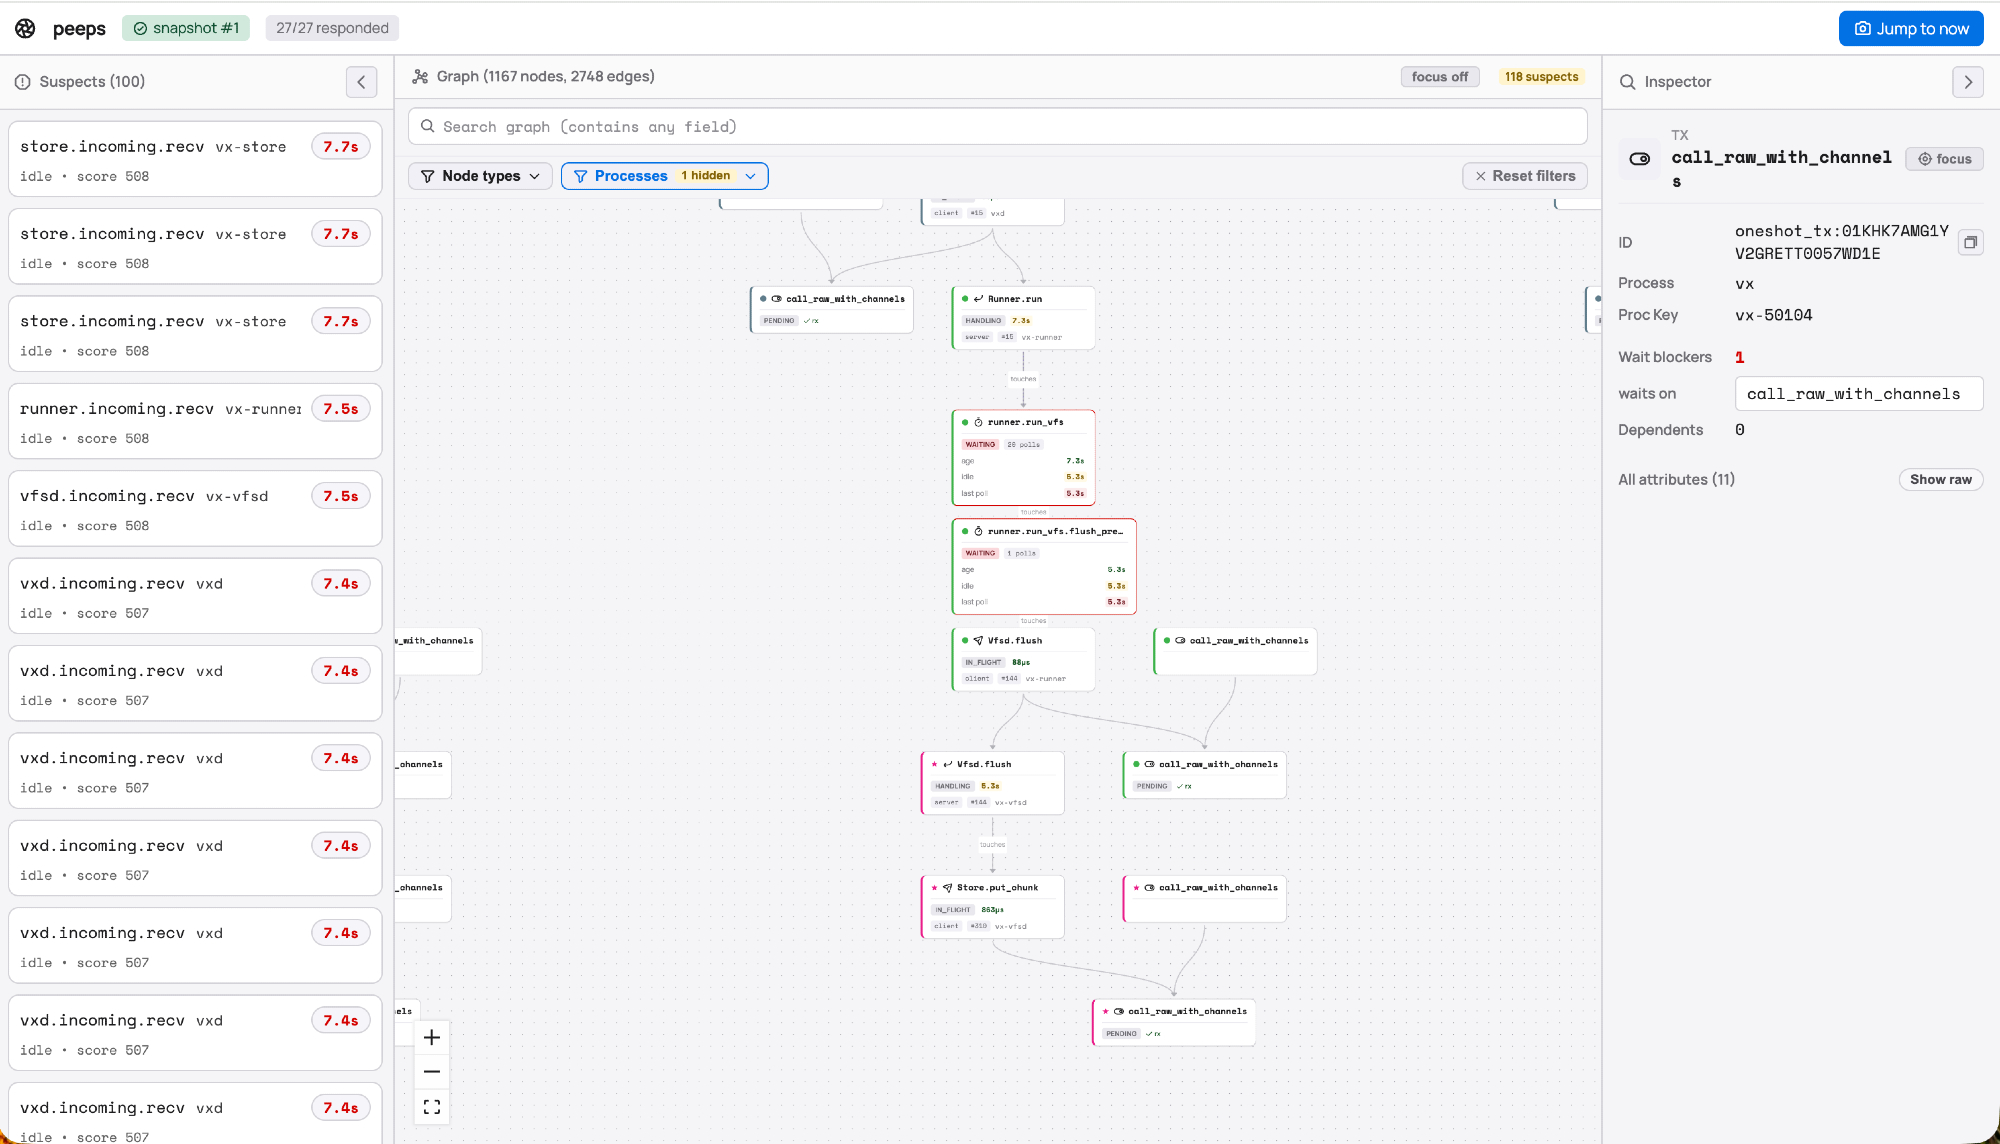2000x1144 pixels.
Task: Open the Node types filter dropdown
Action: tap(481, 176)
